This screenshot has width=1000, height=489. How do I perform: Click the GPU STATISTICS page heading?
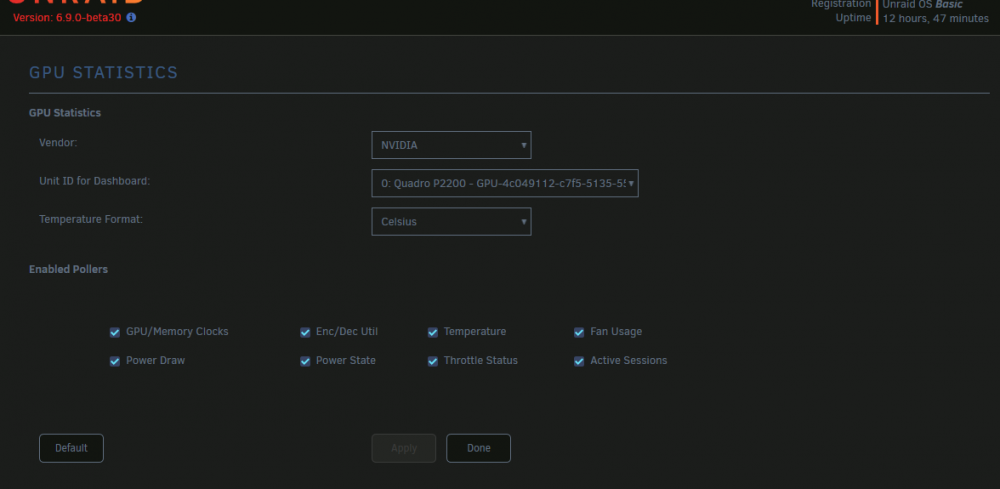103,73
